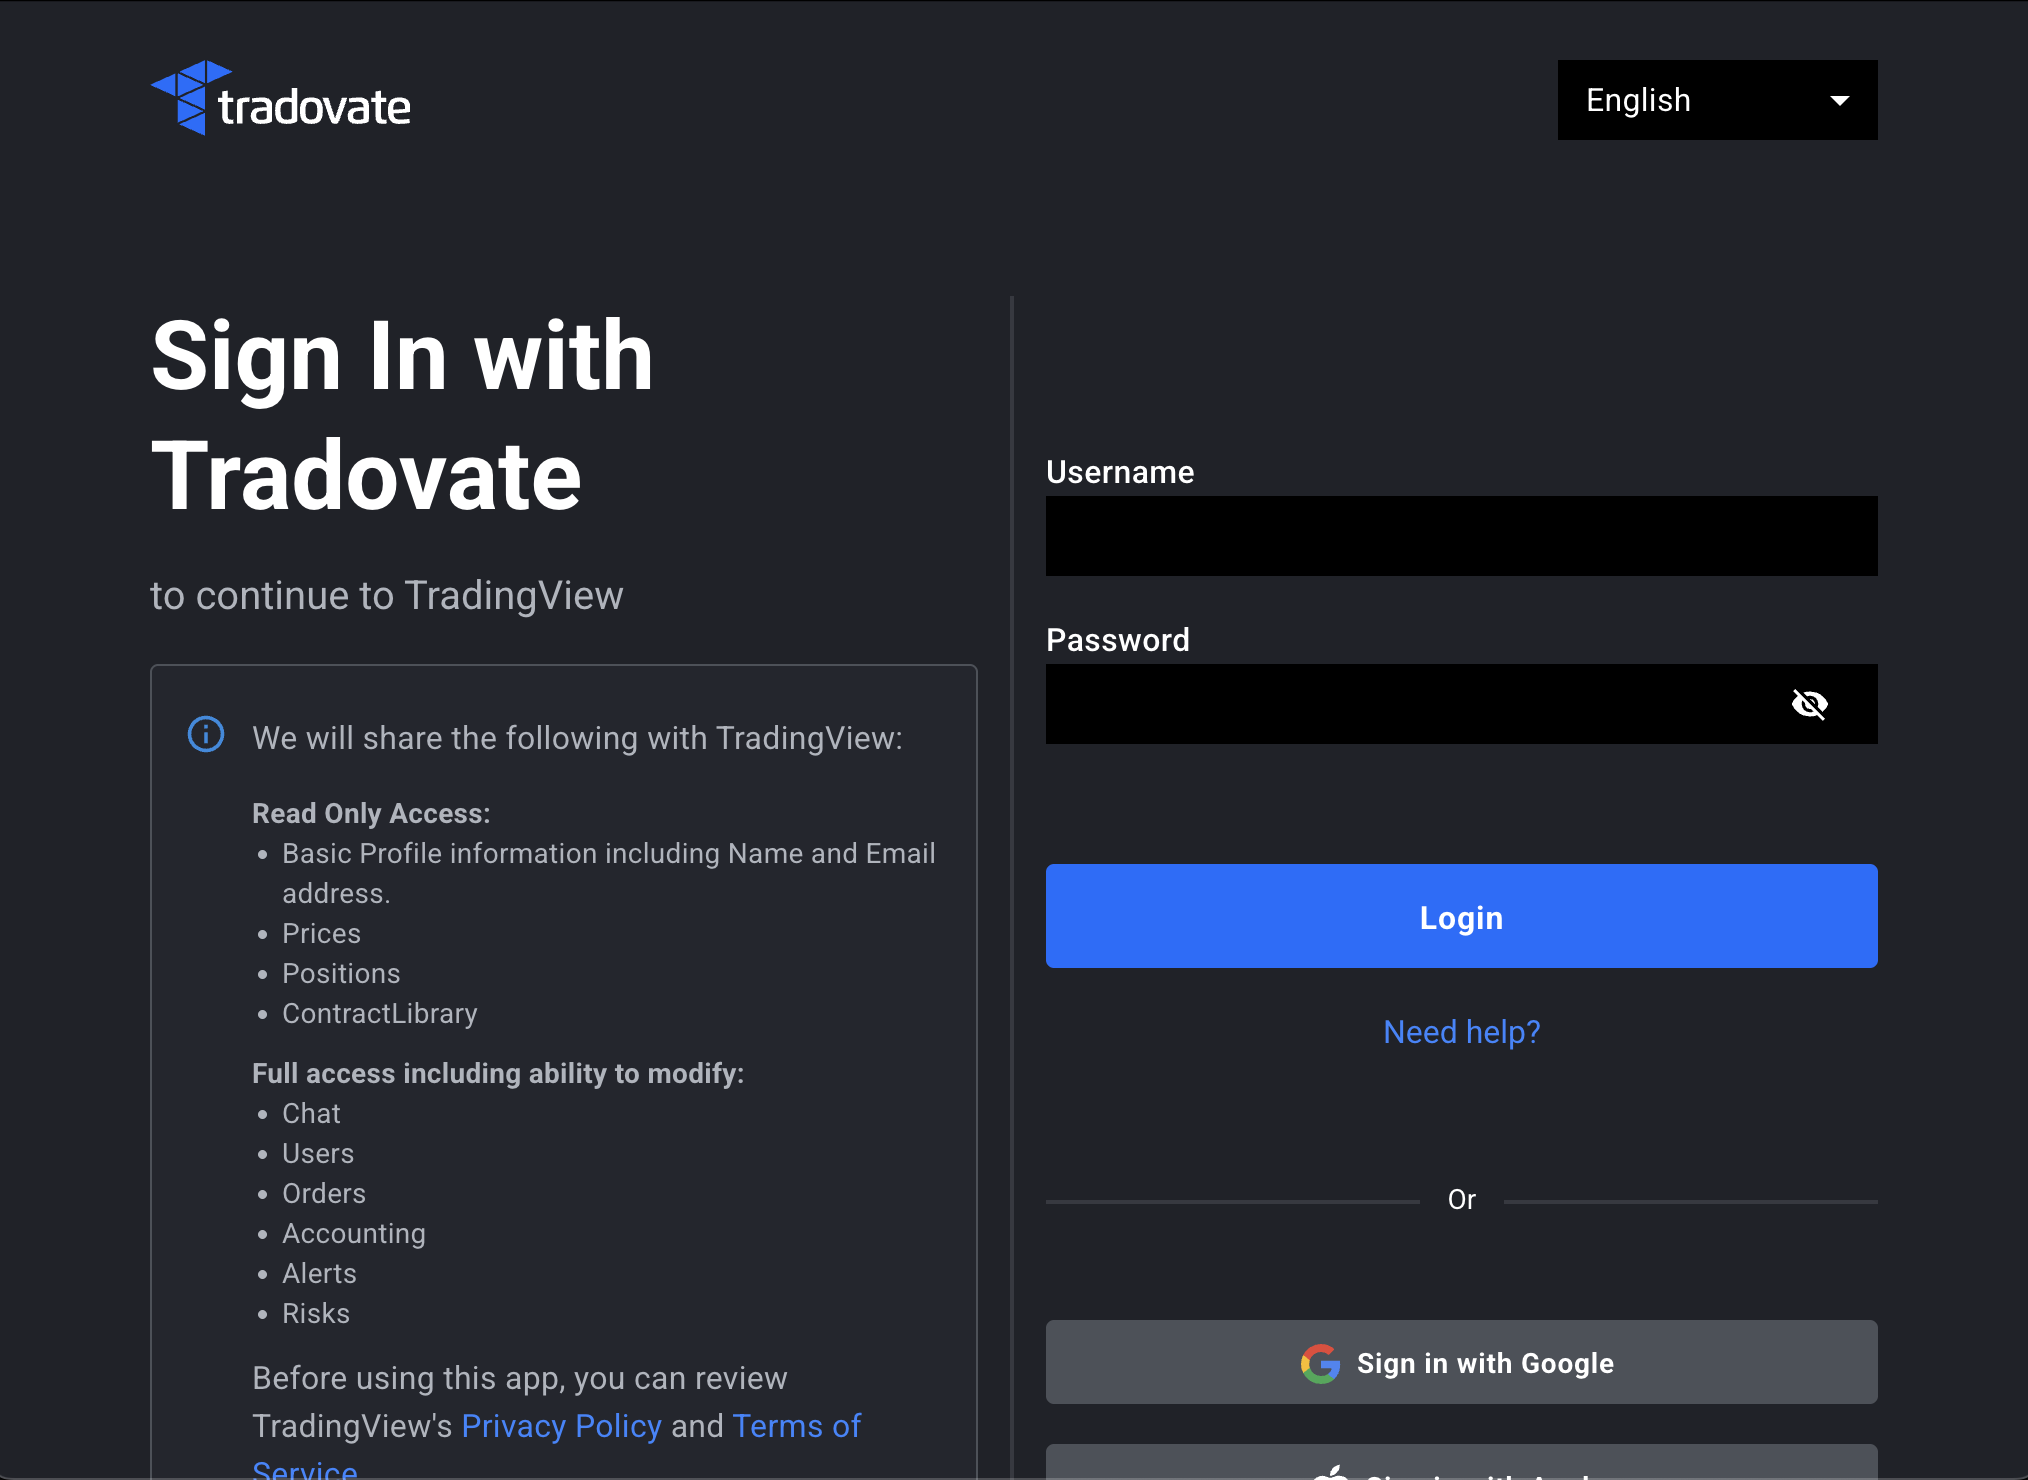This screenshot has width=2028, height=1480.
Task: Open the English language dropdown
Action: pos(1717,100)
